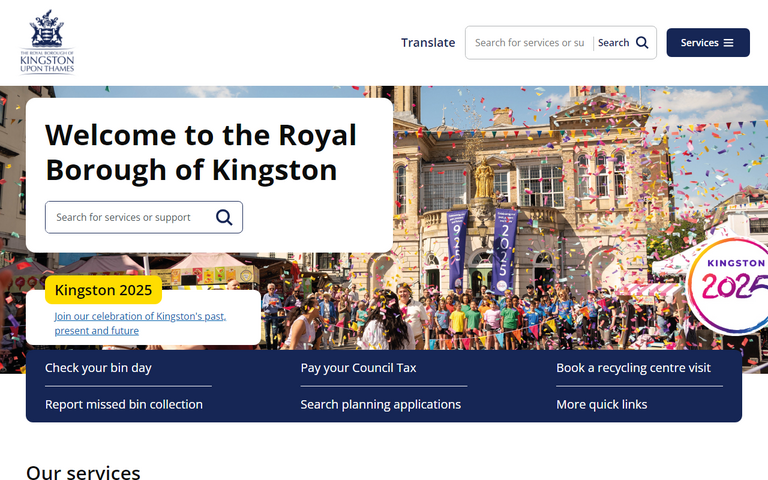Click the yellow Kingston 2025 label
This screenshot has height=480, width=768.
103,290
